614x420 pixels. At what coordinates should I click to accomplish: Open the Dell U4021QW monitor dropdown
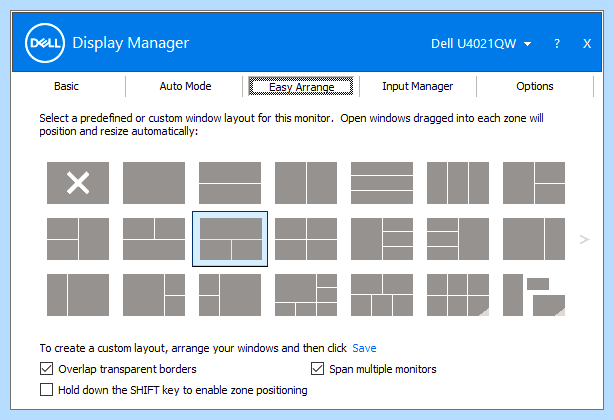click(x=481, y=43)
